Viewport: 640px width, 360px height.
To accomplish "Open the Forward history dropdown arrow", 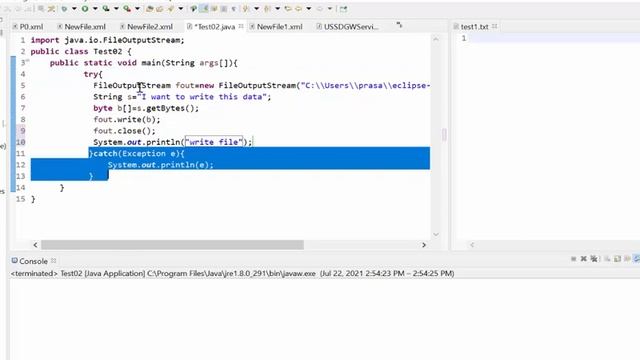I will pyautogui.click(x=330, y=9).
